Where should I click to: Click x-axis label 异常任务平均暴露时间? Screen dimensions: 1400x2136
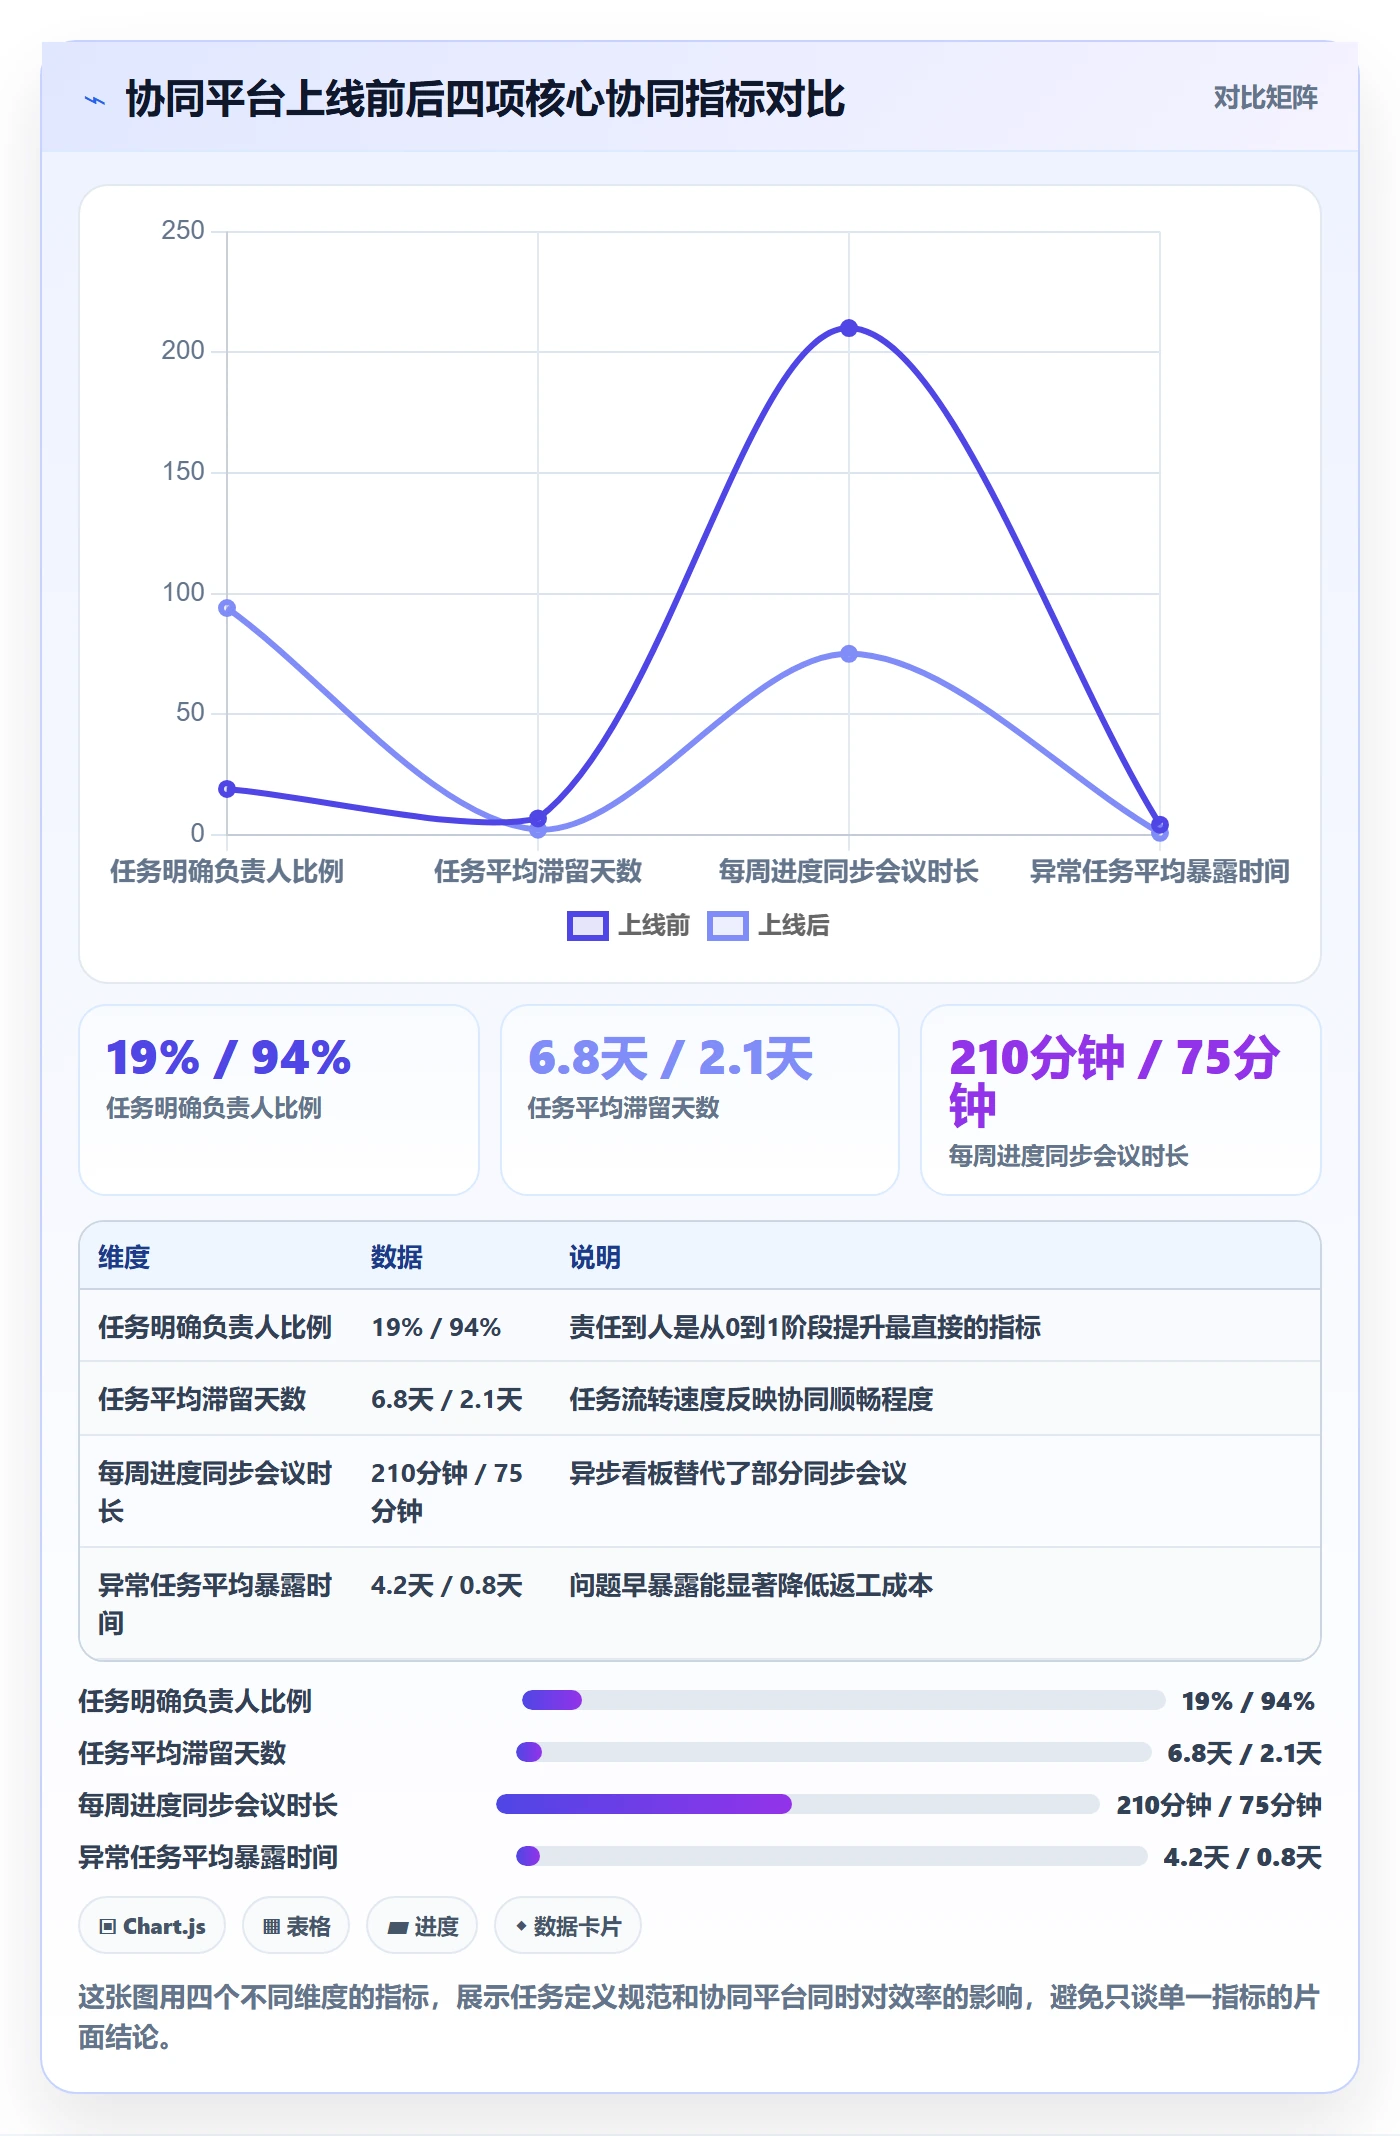pyautogui.click(x=1160, y=871)
